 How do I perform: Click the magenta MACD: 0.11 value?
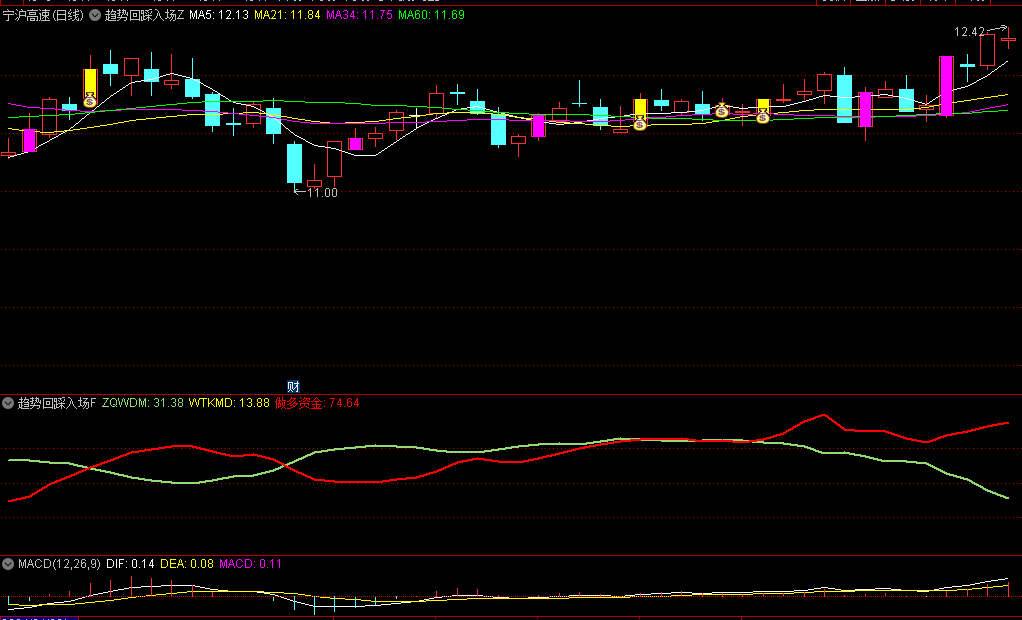(x=250, y=564)
